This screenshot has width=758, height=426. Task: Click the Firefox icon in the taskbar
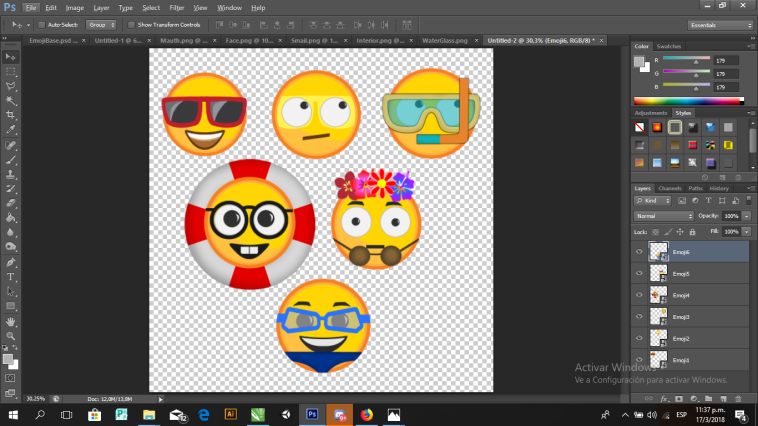(366, 413)
